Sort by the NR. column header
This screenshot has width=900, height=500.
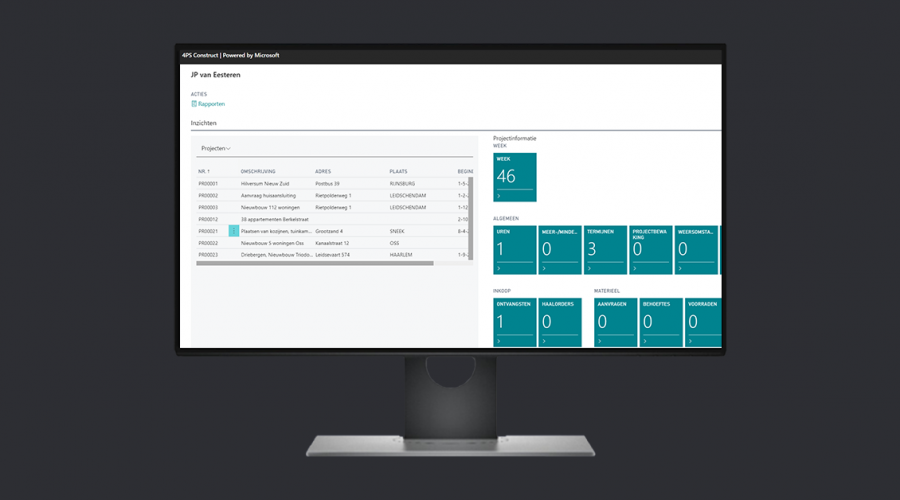click(x=204, y=171)
